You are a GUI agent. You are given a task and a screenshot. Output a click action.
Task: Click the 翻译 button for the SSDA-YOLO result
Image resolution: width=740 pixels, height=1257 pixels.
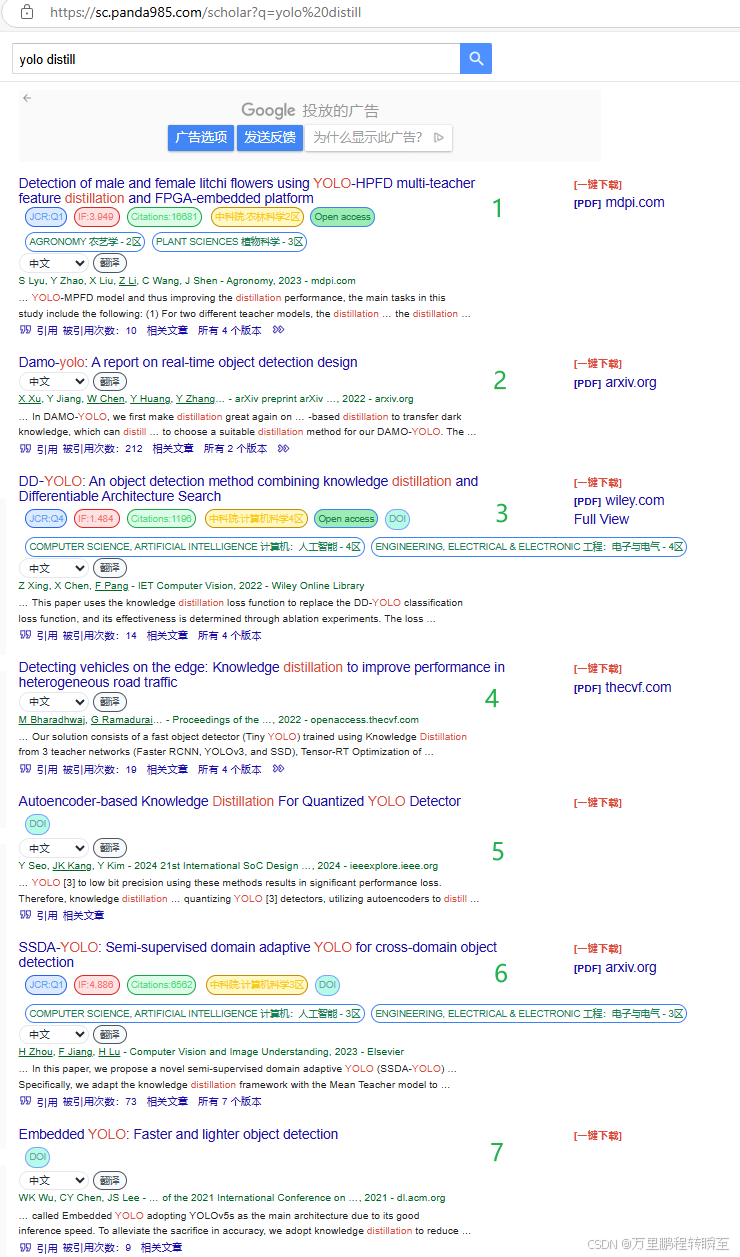[x=110, y=1035]
